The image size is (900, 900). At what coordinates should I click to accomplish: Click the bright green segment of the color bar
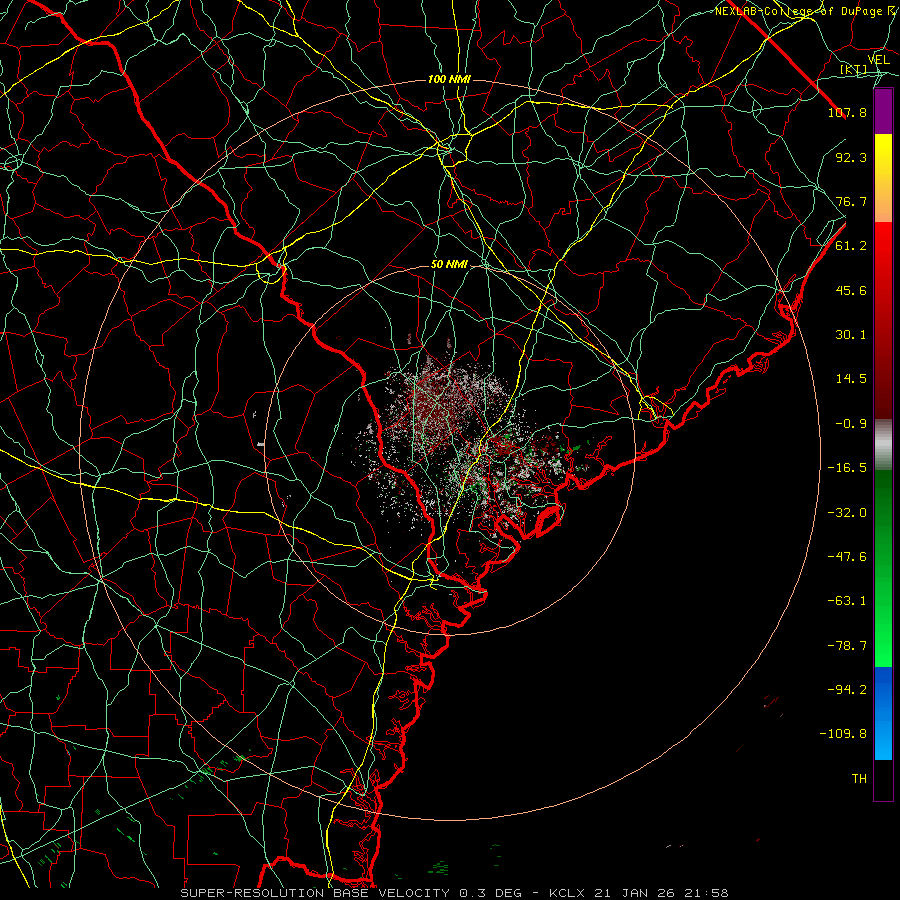tap(883, 568)
